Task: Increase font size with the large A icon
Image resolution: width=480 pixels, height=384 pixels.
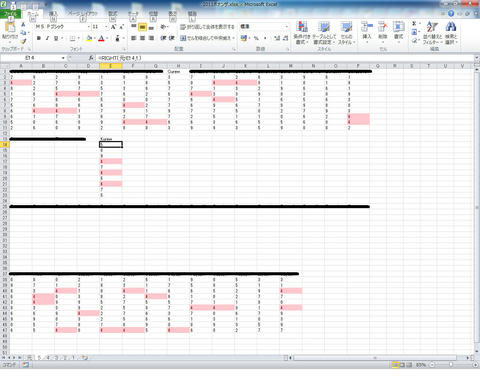Action: click(x=113, y=27)
